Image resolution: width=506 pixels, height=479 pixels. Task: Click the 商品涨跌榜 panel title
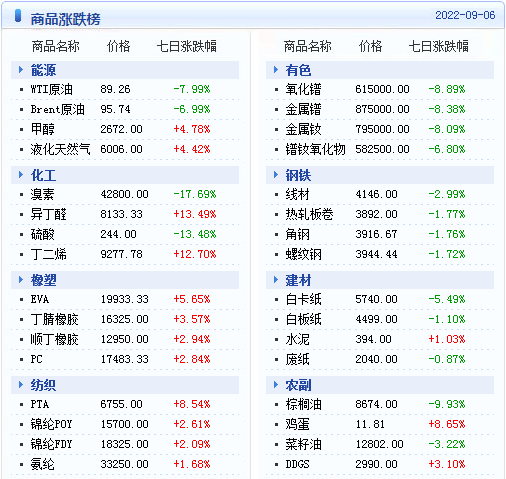pyautogui.click(x=65, y=19)
